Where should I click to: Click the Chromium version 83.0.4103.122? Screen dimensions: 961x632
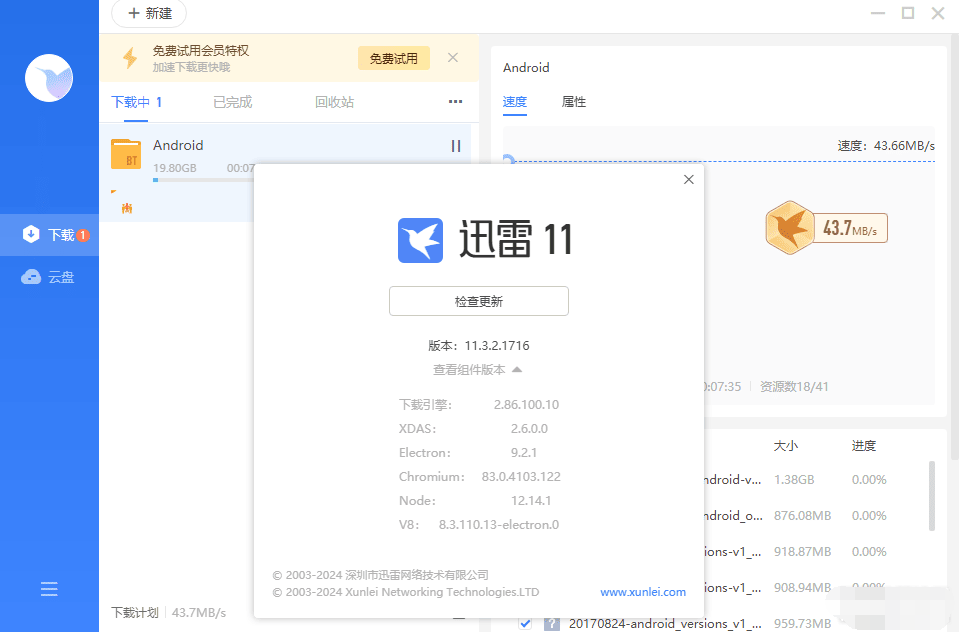tap(521, 476)
